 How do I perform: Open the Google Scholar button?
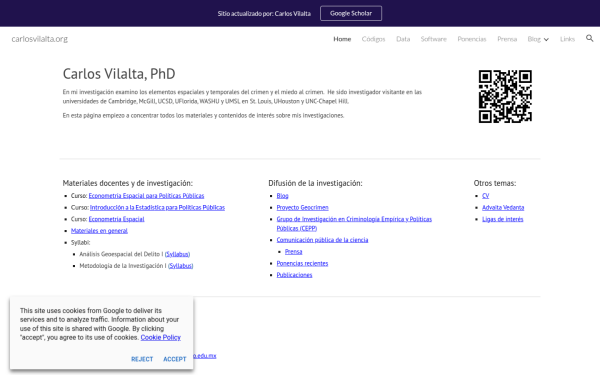coord(351,13)
